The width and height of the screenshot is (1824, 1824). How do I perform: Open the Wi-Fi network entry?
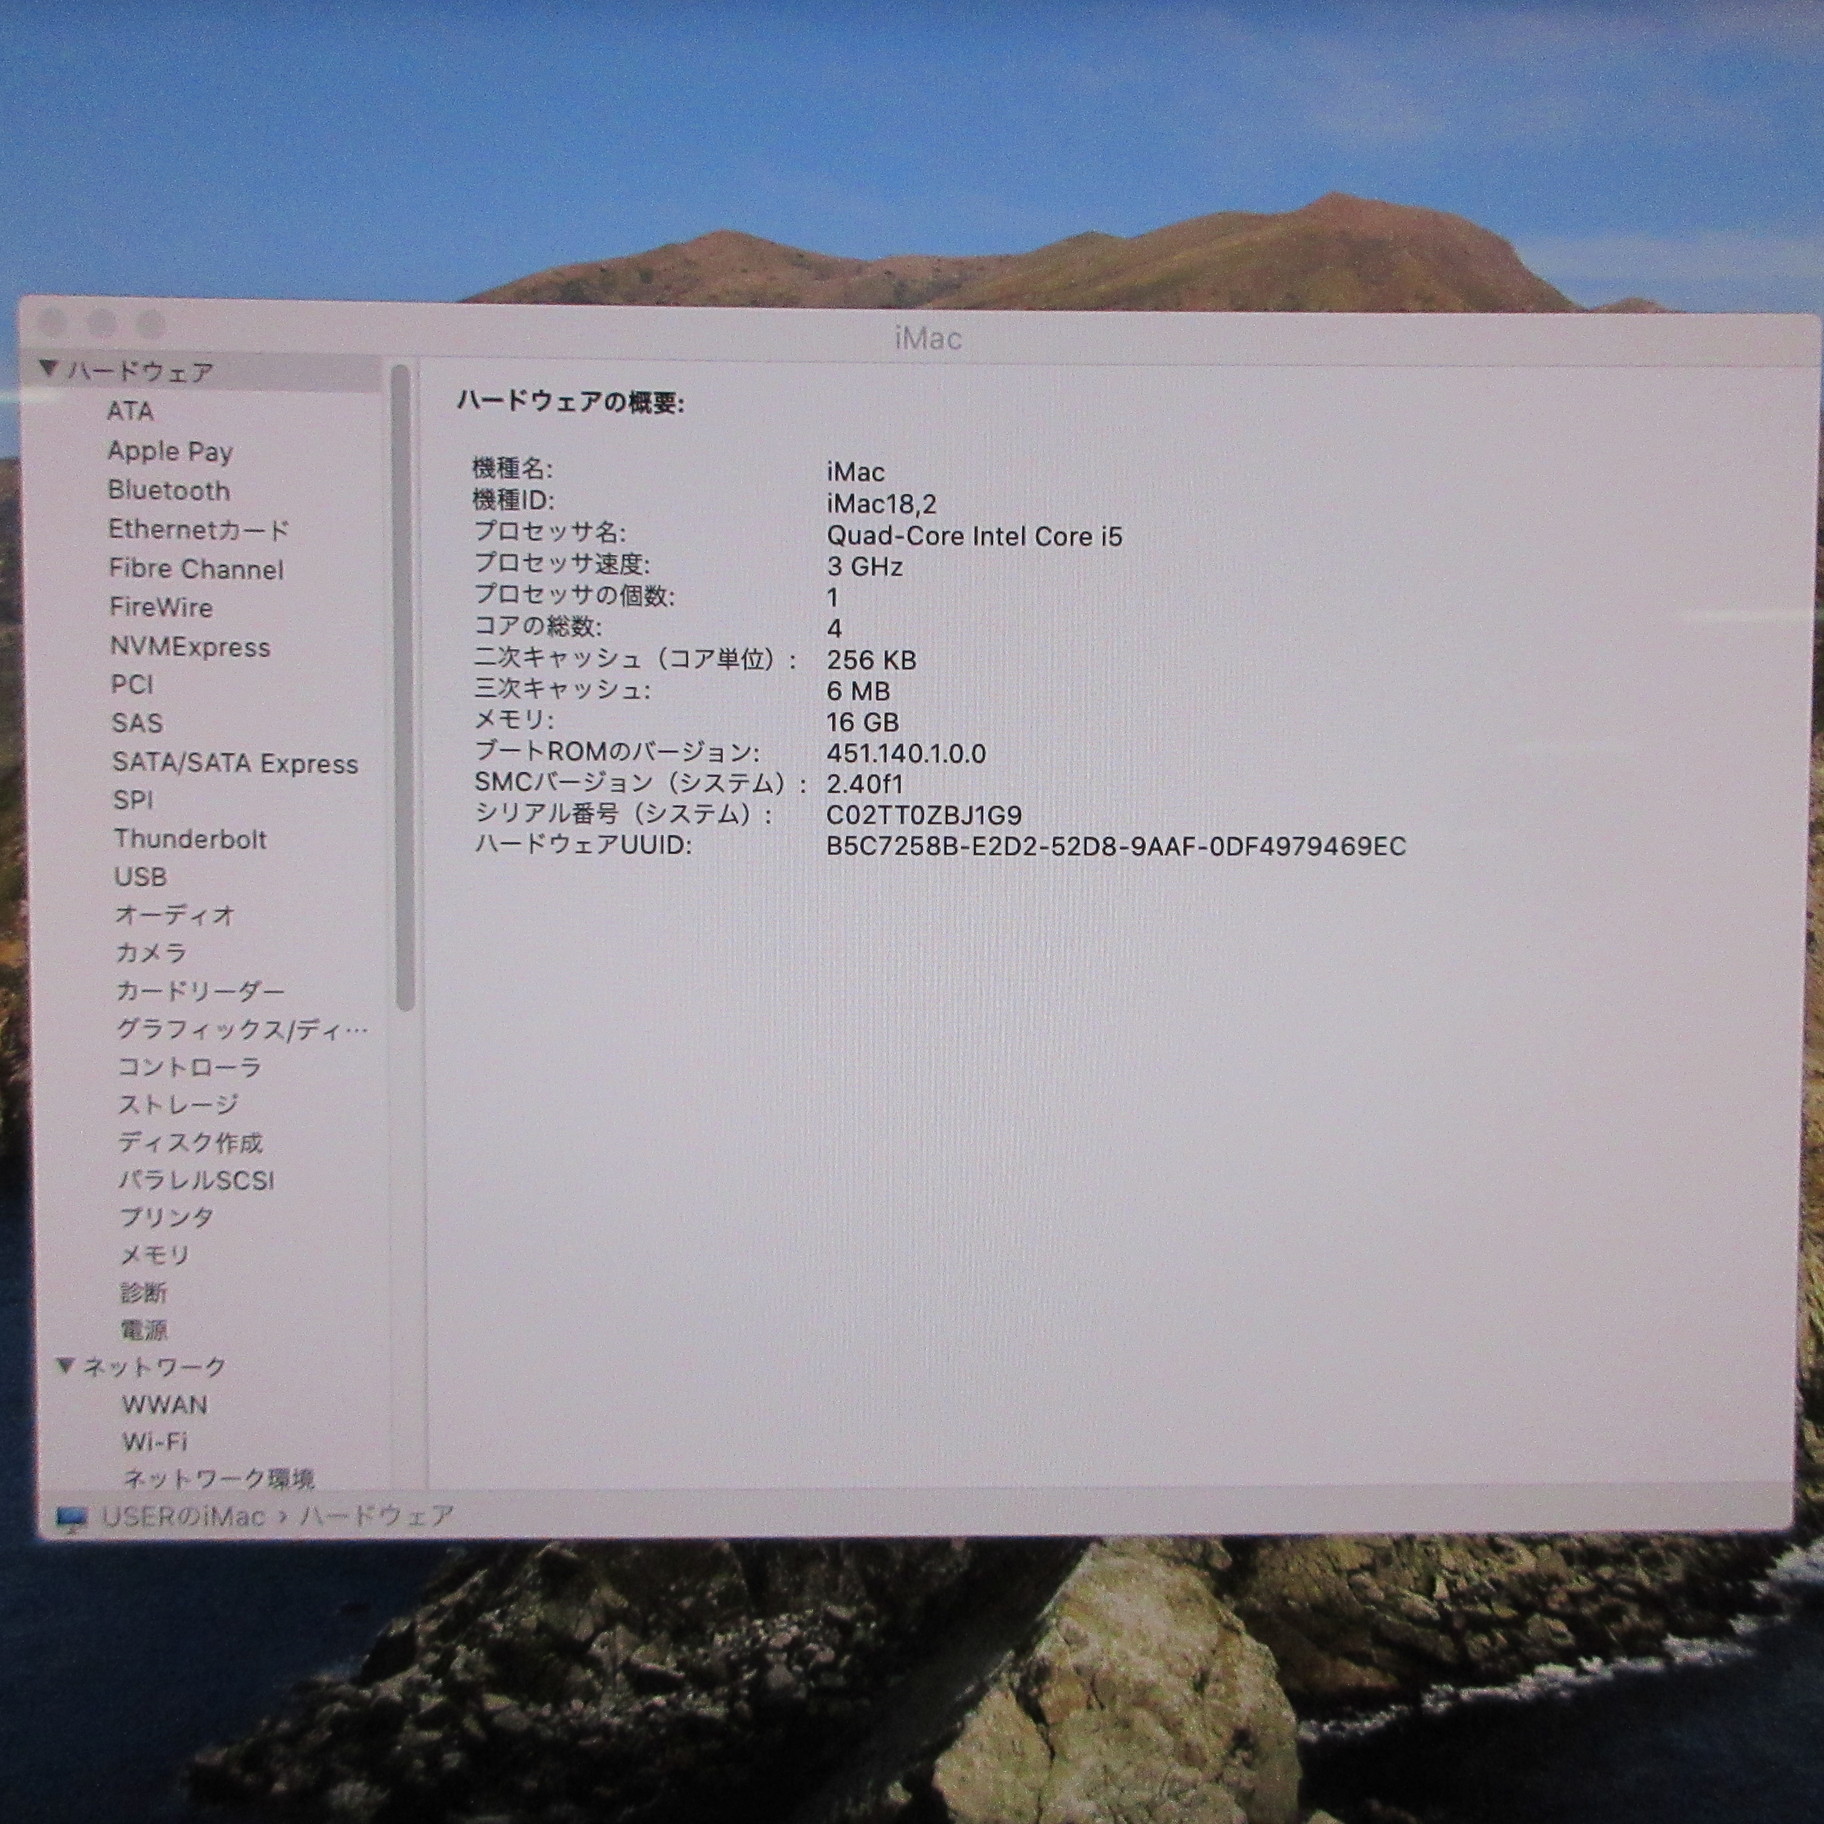pyautogui.click(x=155, y=1441)
